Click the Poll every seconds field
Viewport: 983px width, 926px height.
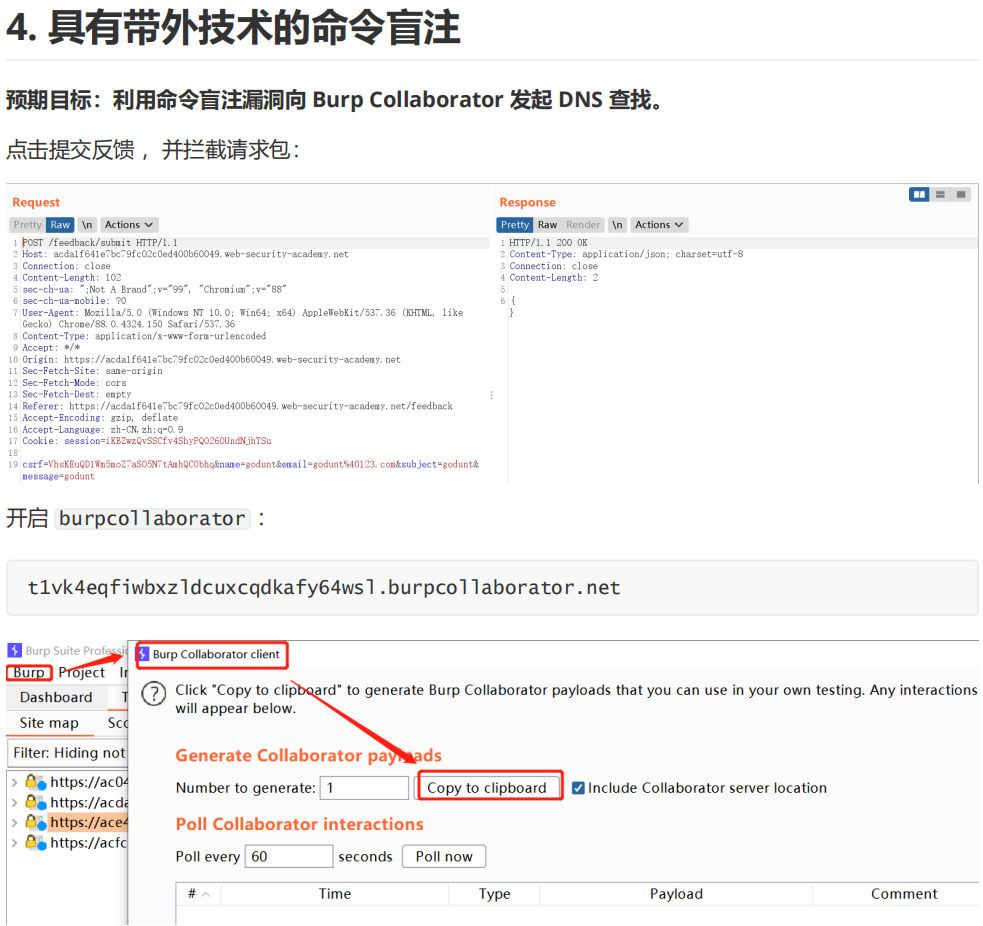[x=289, y=856]
